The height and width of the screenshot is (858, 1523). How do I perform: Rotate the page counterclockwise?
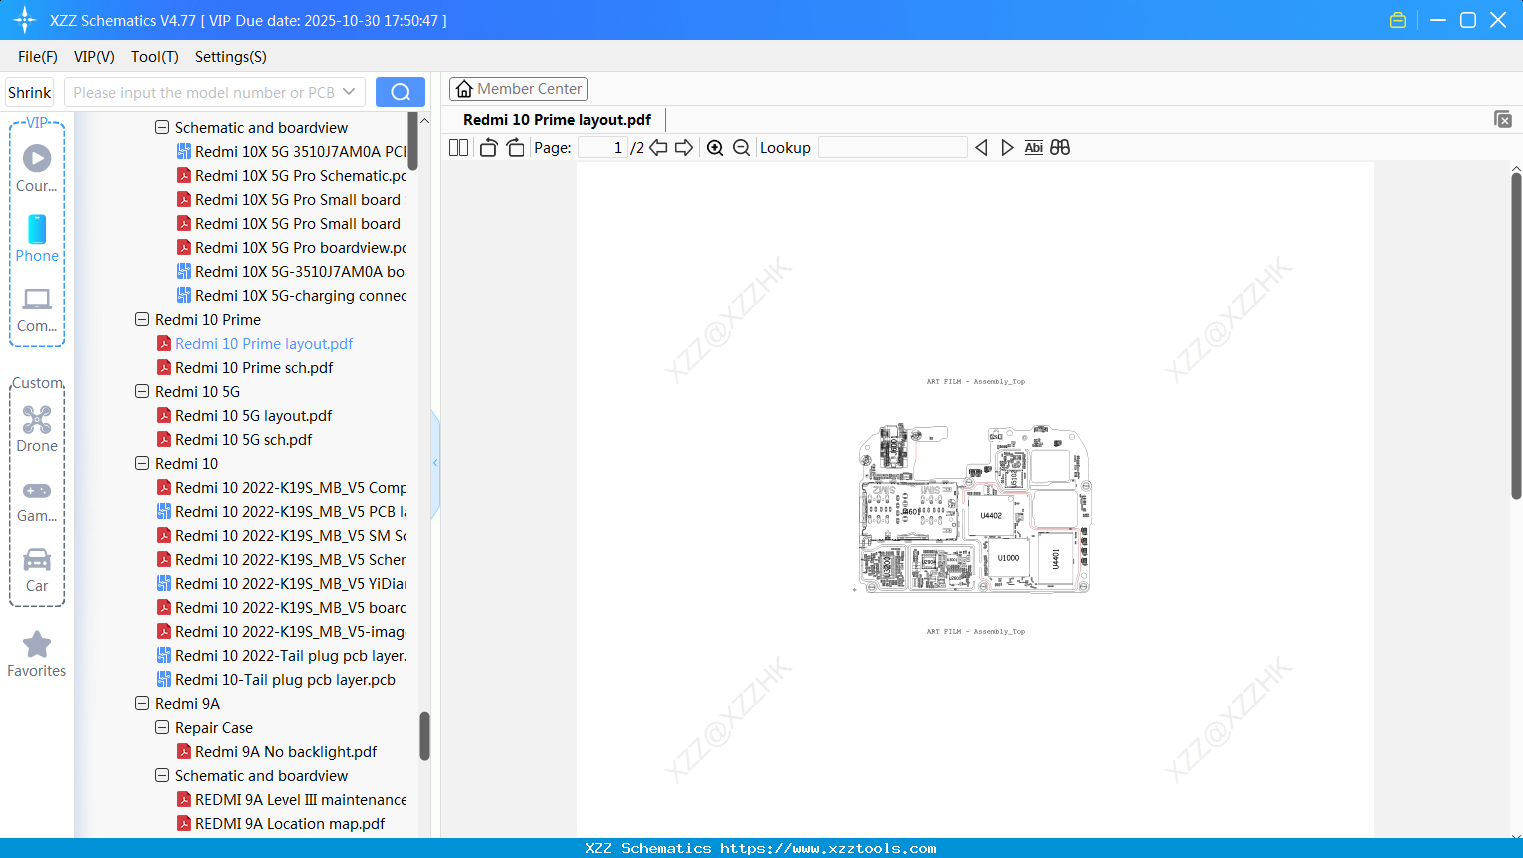487,146
